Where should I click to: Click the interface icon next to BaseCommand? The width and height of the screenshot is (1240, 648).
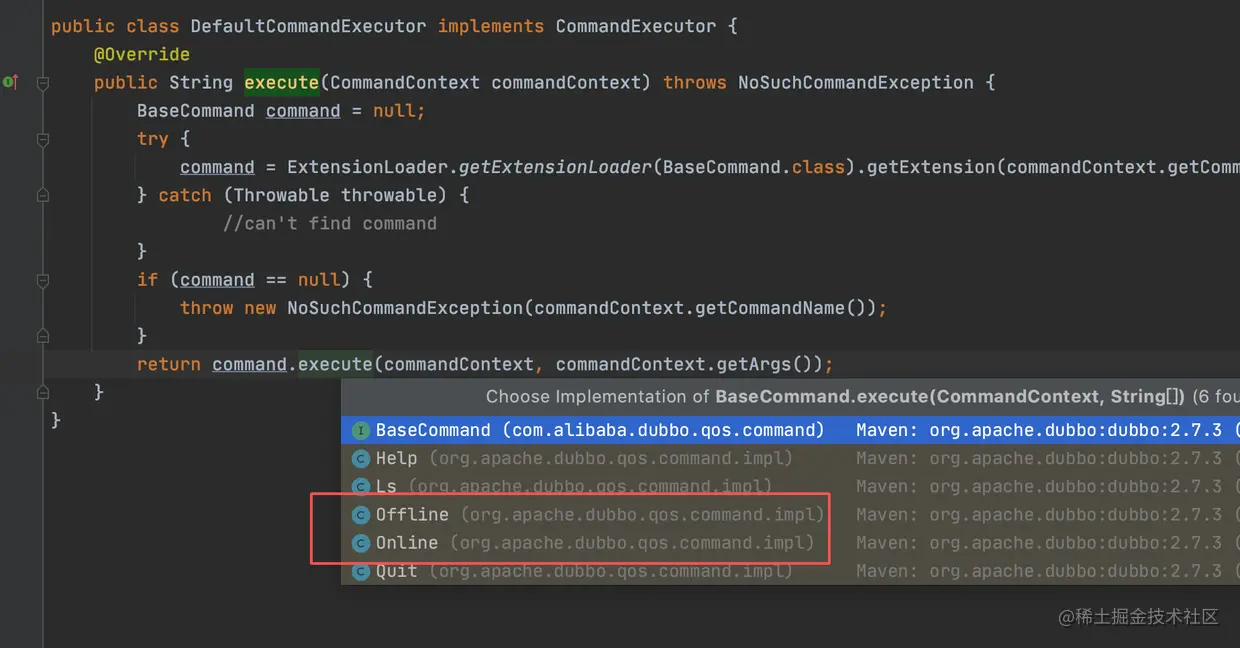tap(360, 431)
